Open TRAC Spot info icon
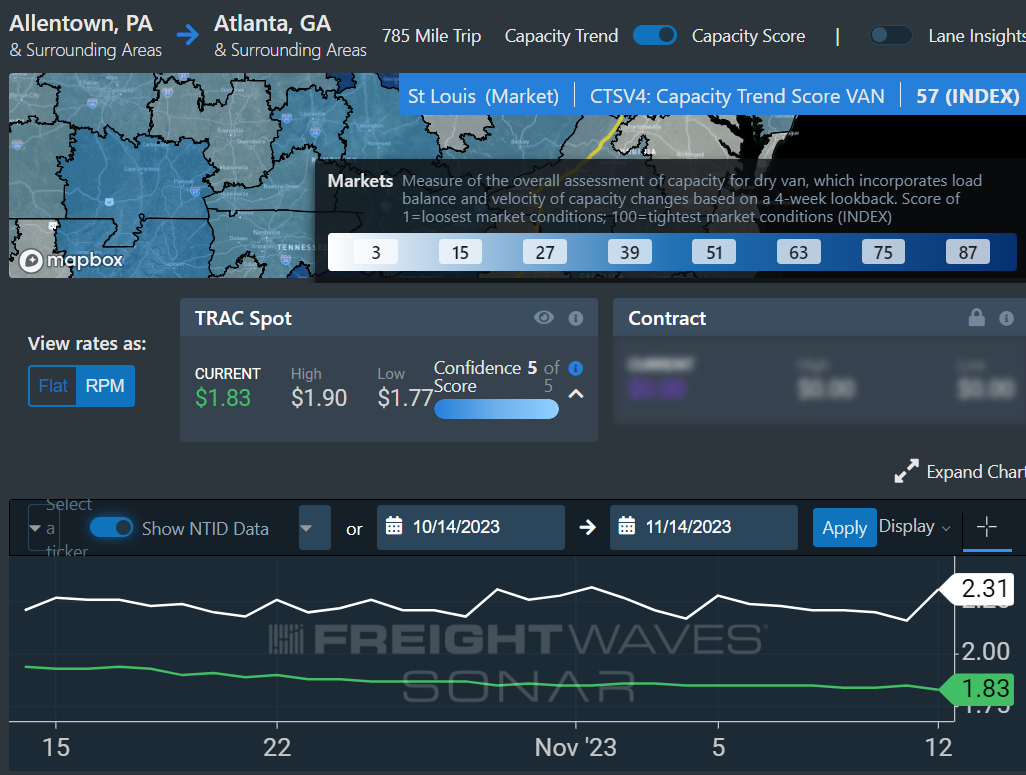Image resolution: width=1026 pixels, height=775 pixels. coord(576,318)
